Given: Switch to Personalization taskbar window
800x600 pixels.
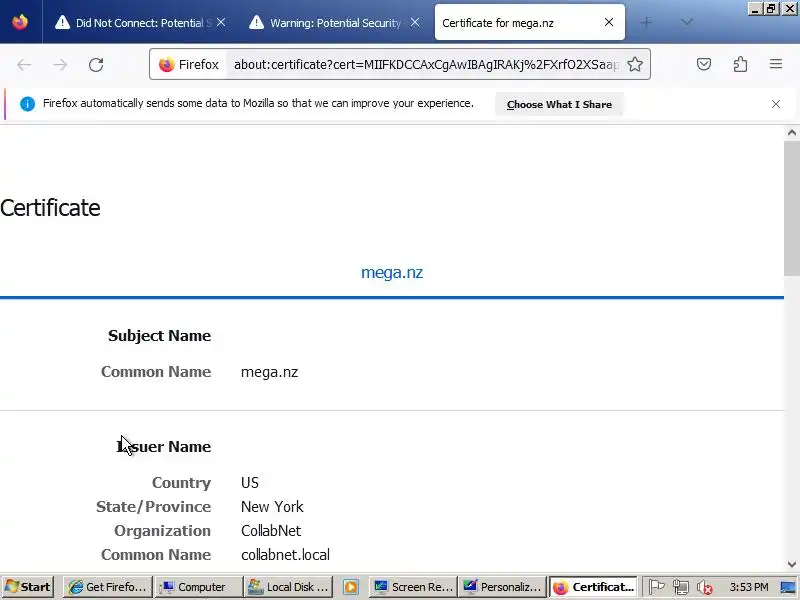Looking at the screenshot, I should coord(503,587).
